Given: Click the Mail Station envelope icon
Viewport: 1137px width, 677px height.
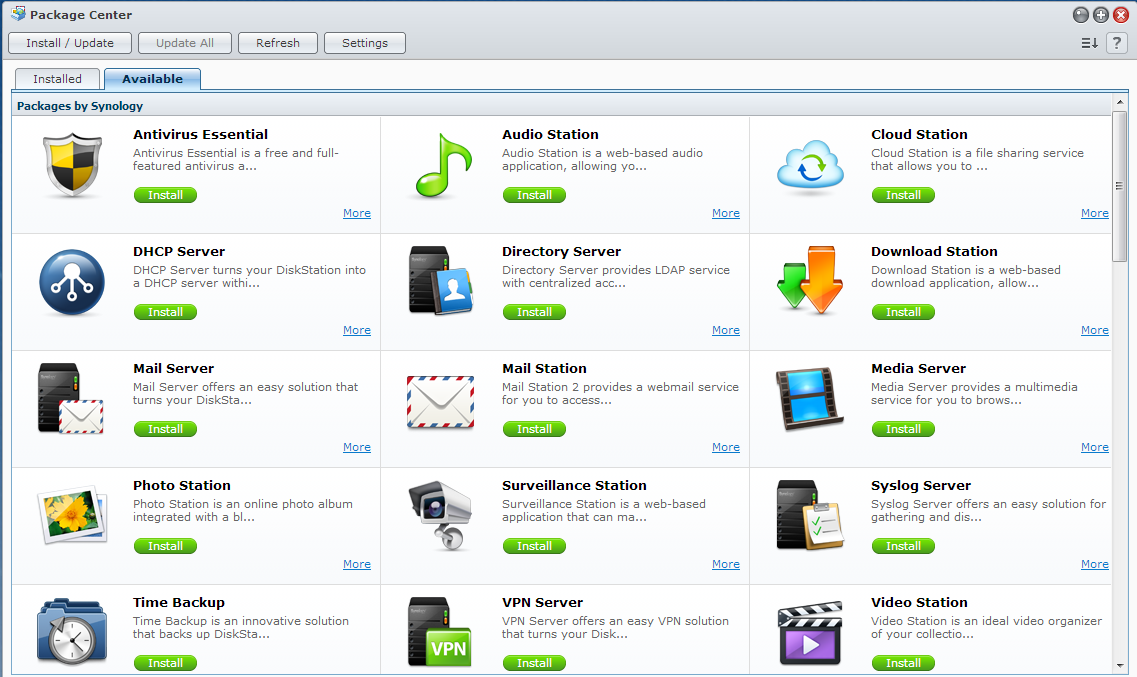Looking at the screenshot, I should tap(440, 402).
